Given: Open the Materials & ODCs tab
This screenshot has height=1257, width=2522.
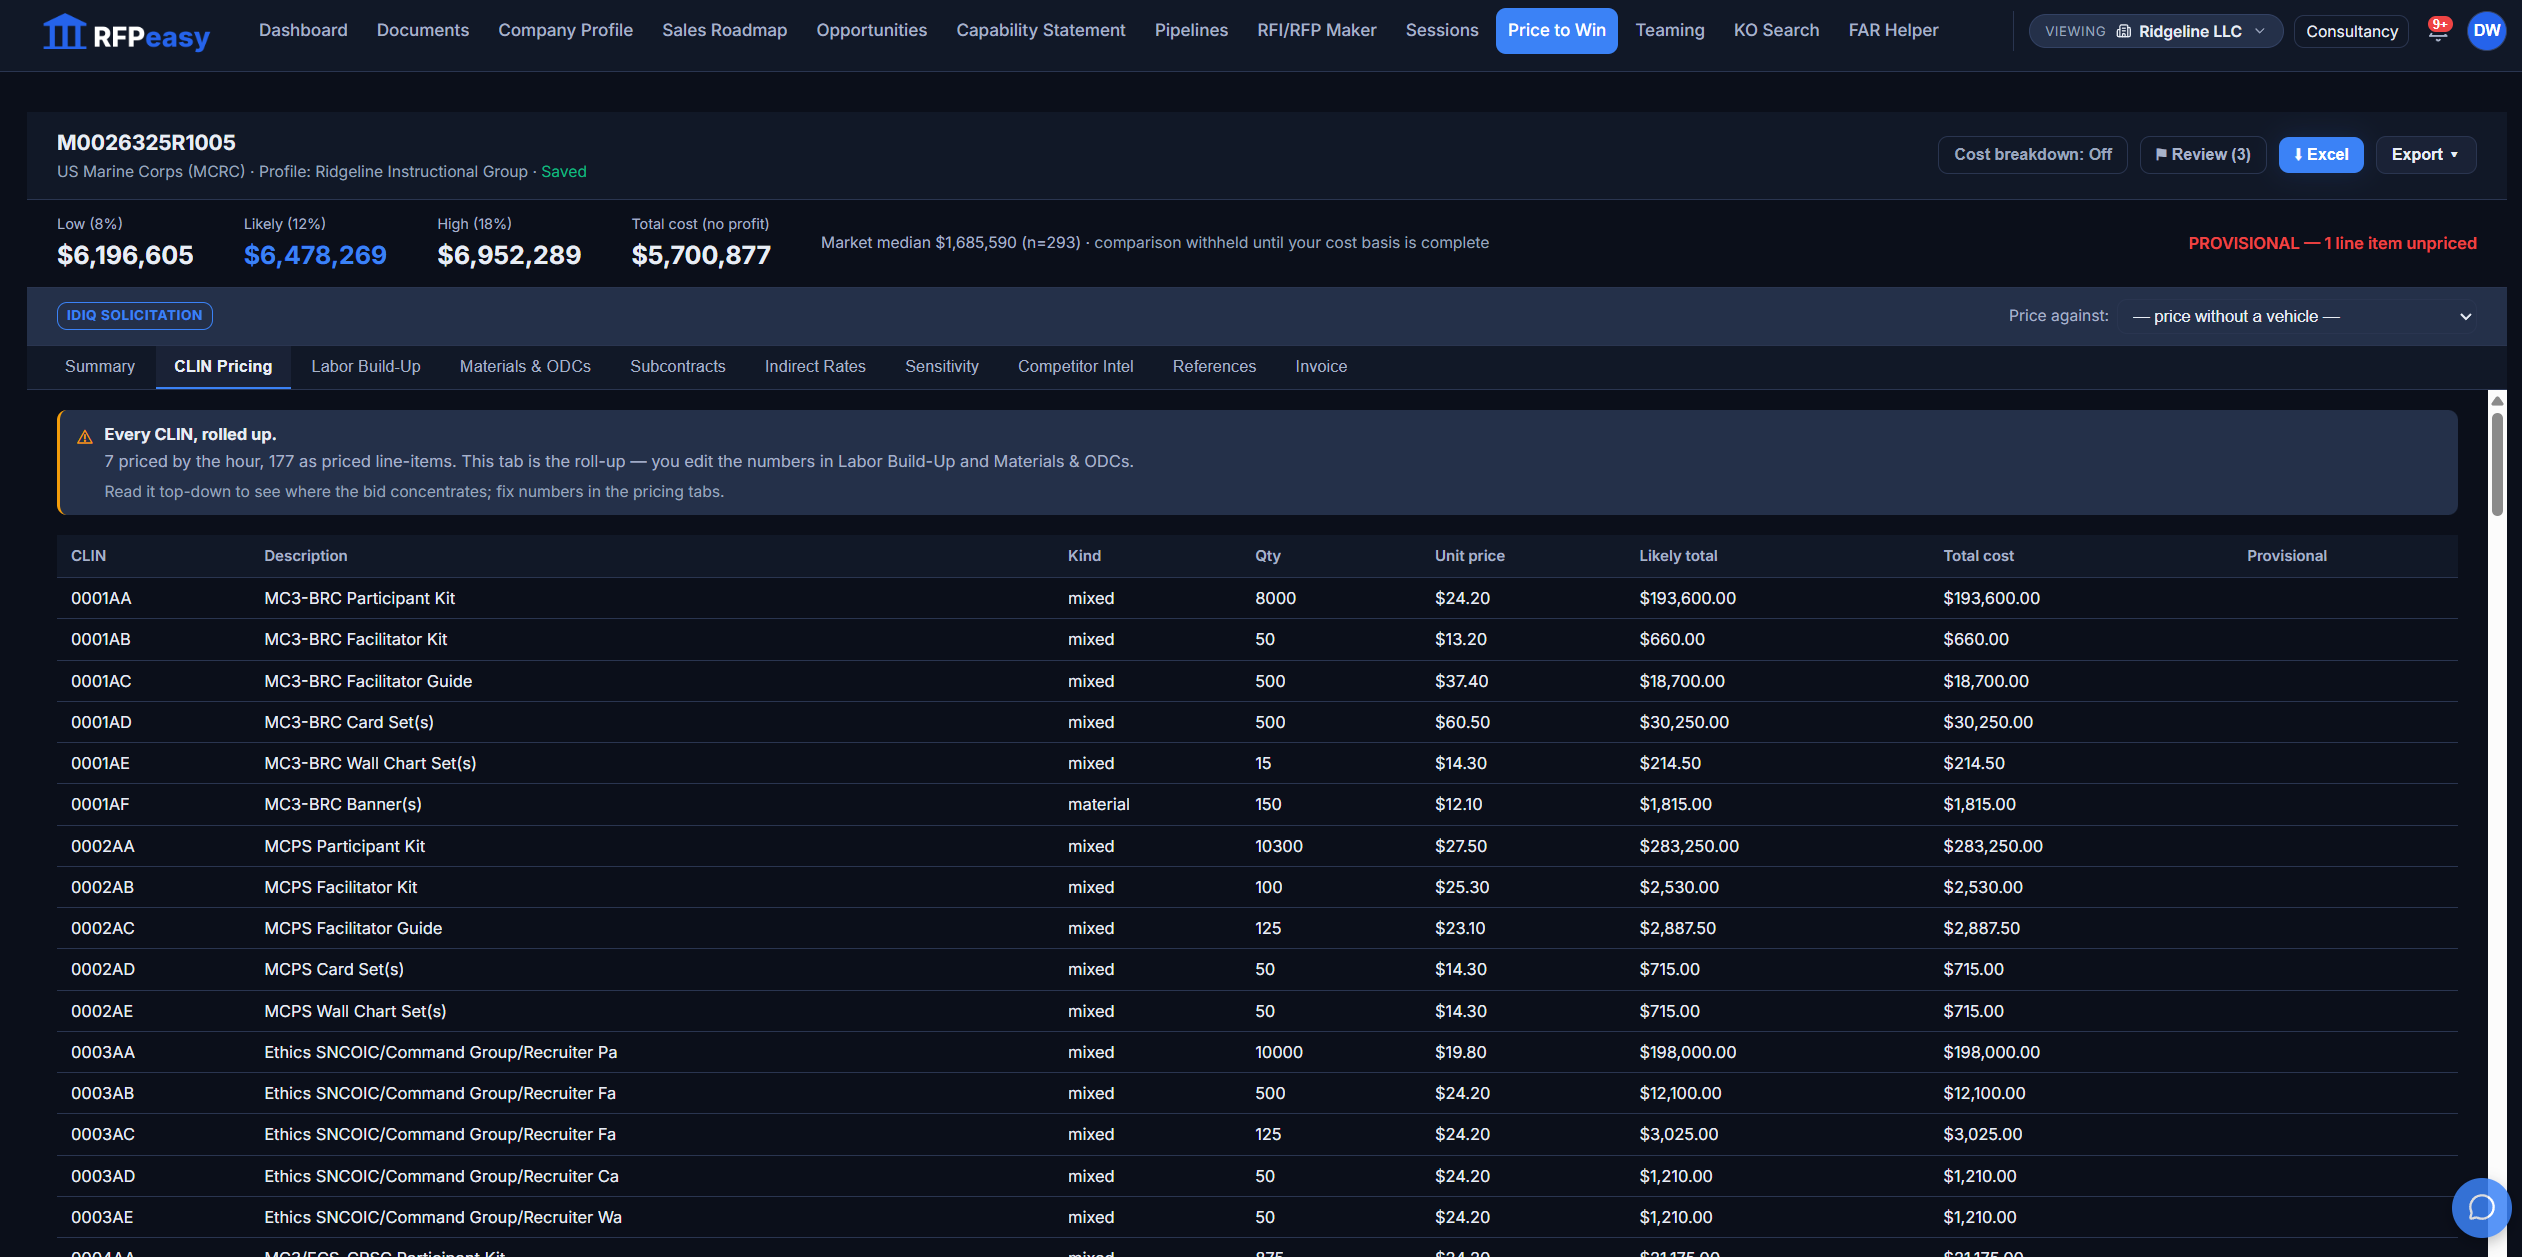Looking at the screenshot, I should (525, 367).
